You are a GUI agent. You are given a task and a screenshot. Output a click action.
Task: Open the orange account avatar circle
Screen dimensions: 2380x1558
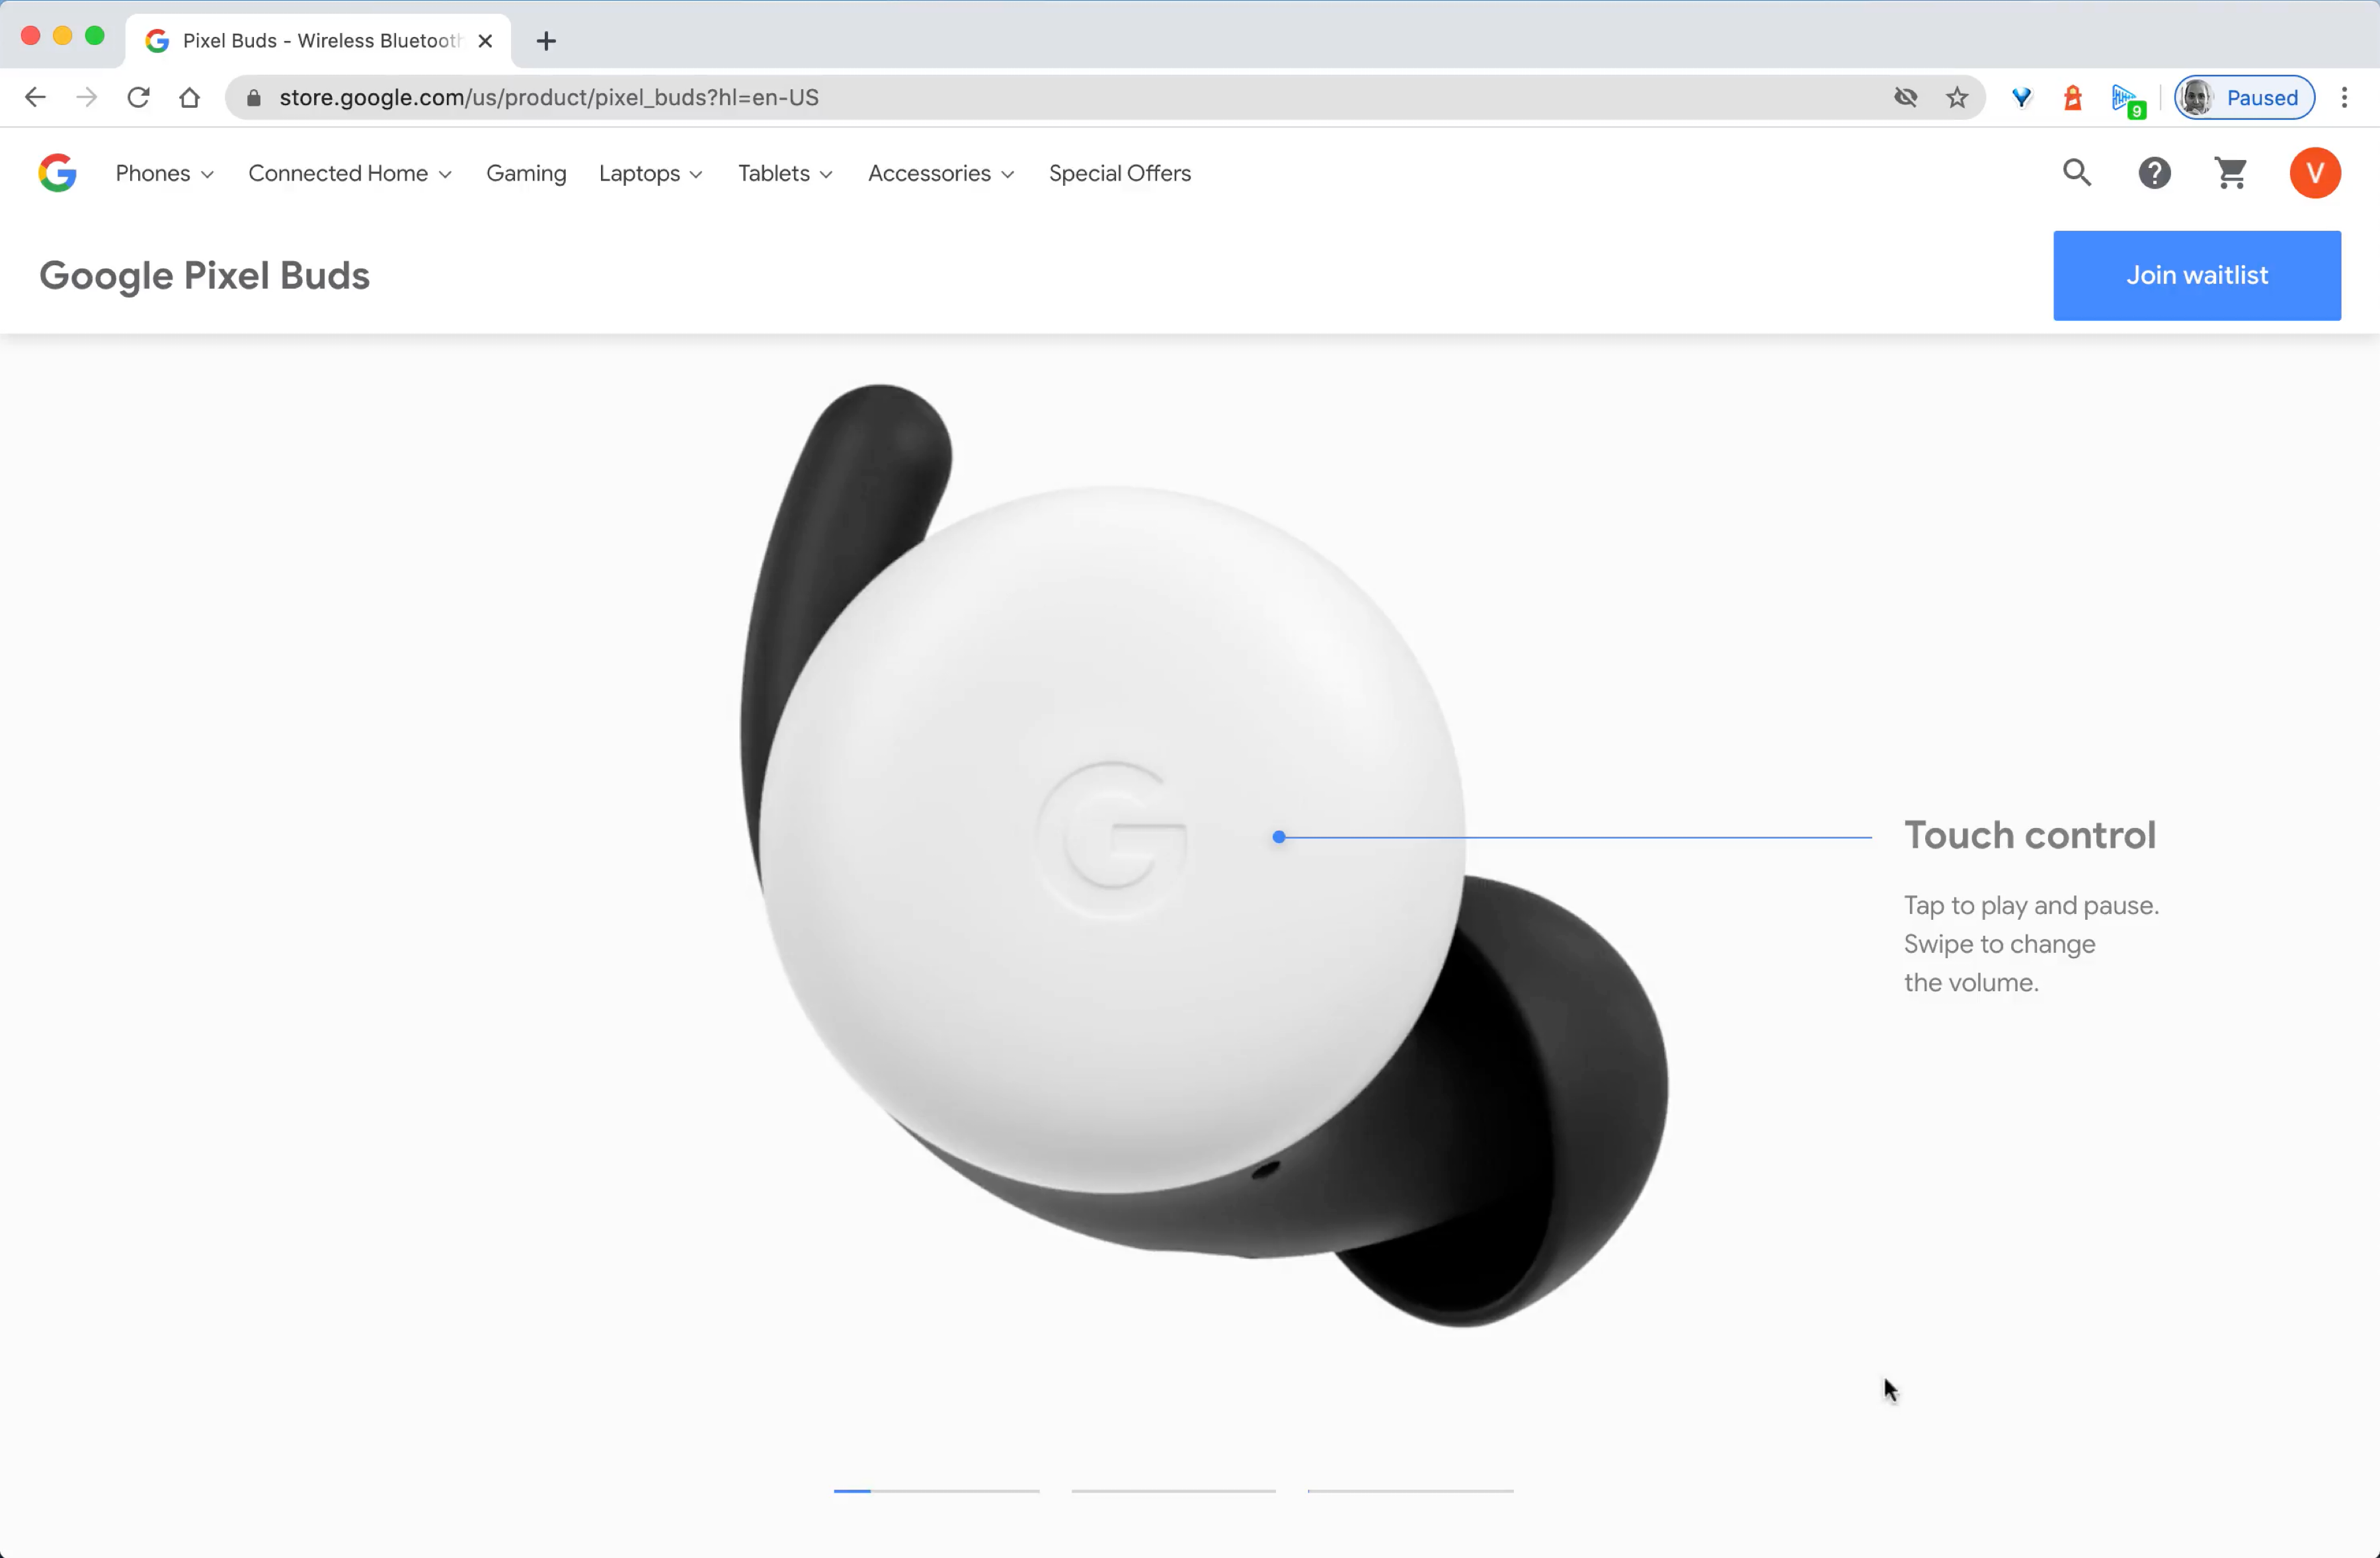point(2315,173)
